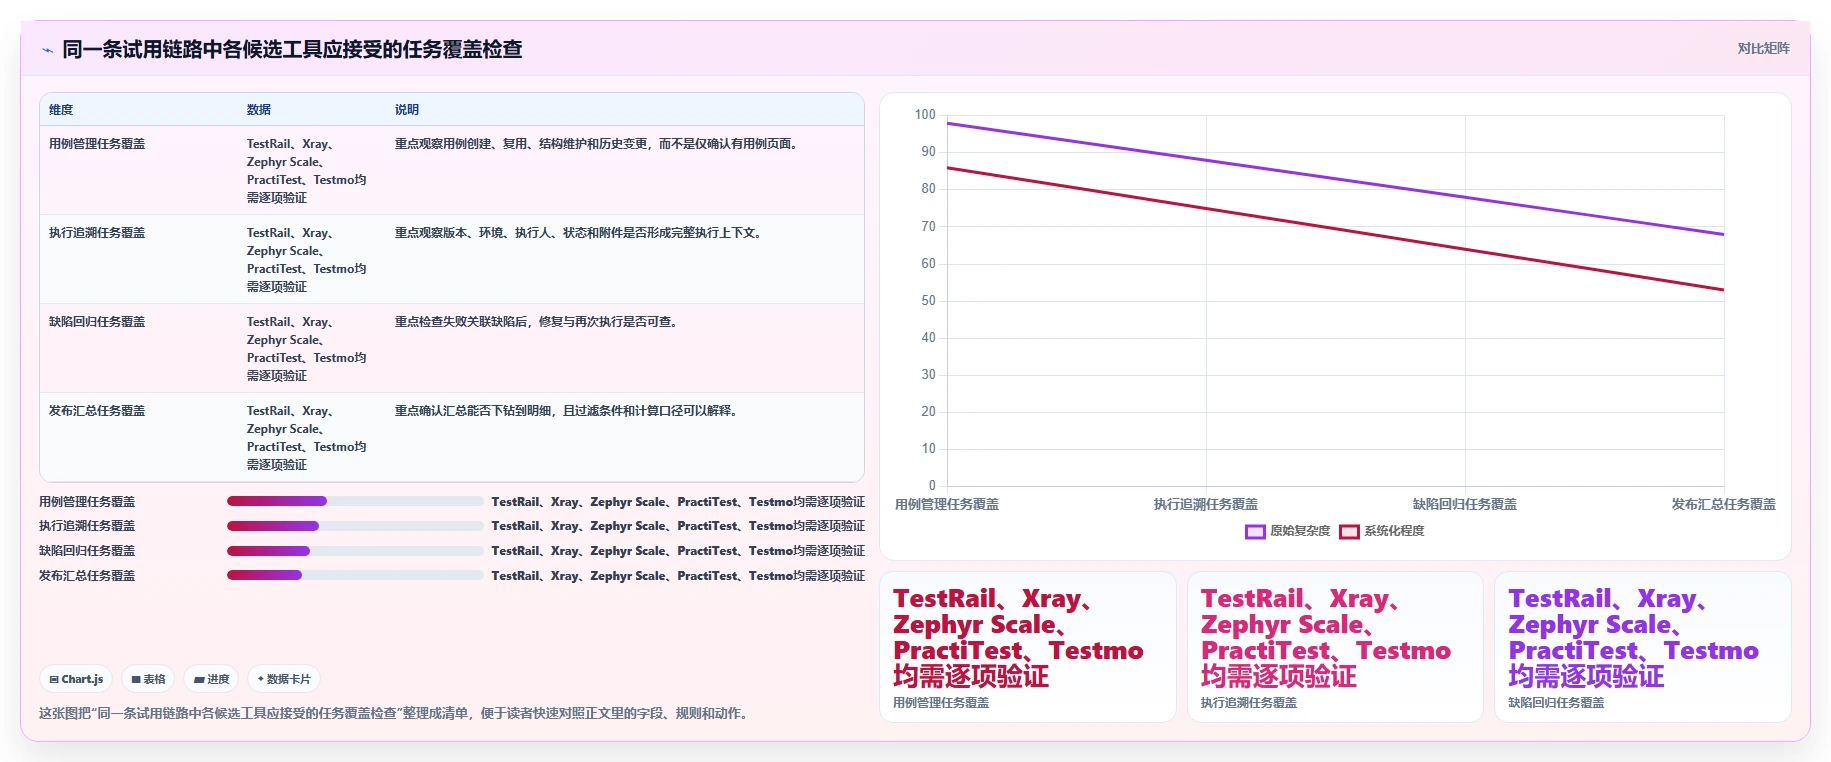
Task: Click the footer caption starting 这张图把
Action: coord(395,714)
